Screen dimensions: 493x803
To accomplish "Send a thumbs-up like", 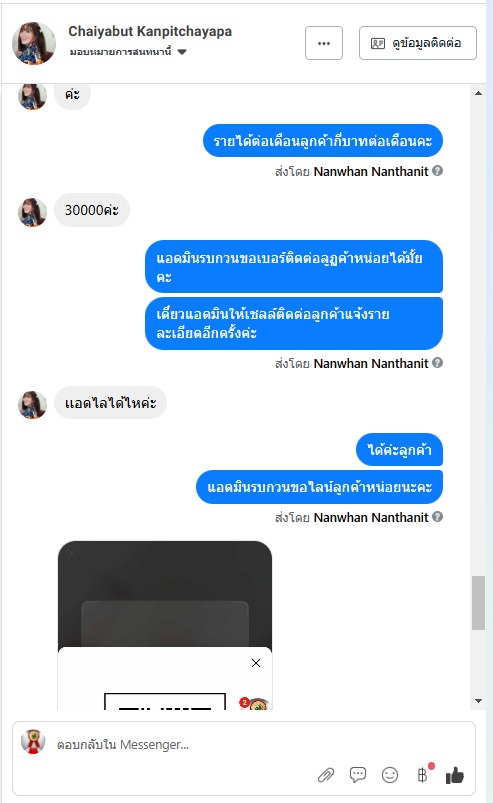I will click(x=454, y=775).
